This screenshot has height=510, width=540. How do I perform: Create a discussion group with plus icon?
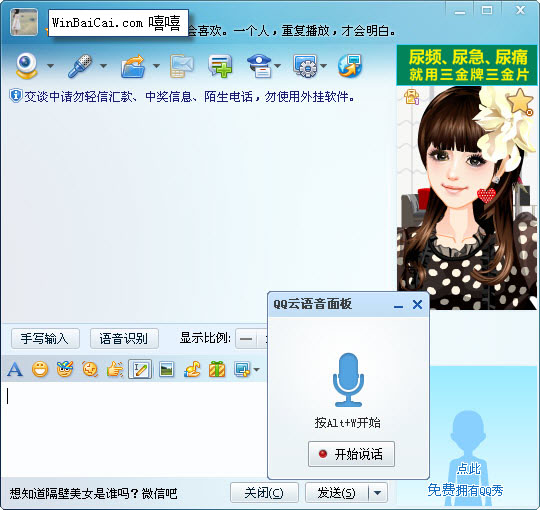[x=220, y=66]
